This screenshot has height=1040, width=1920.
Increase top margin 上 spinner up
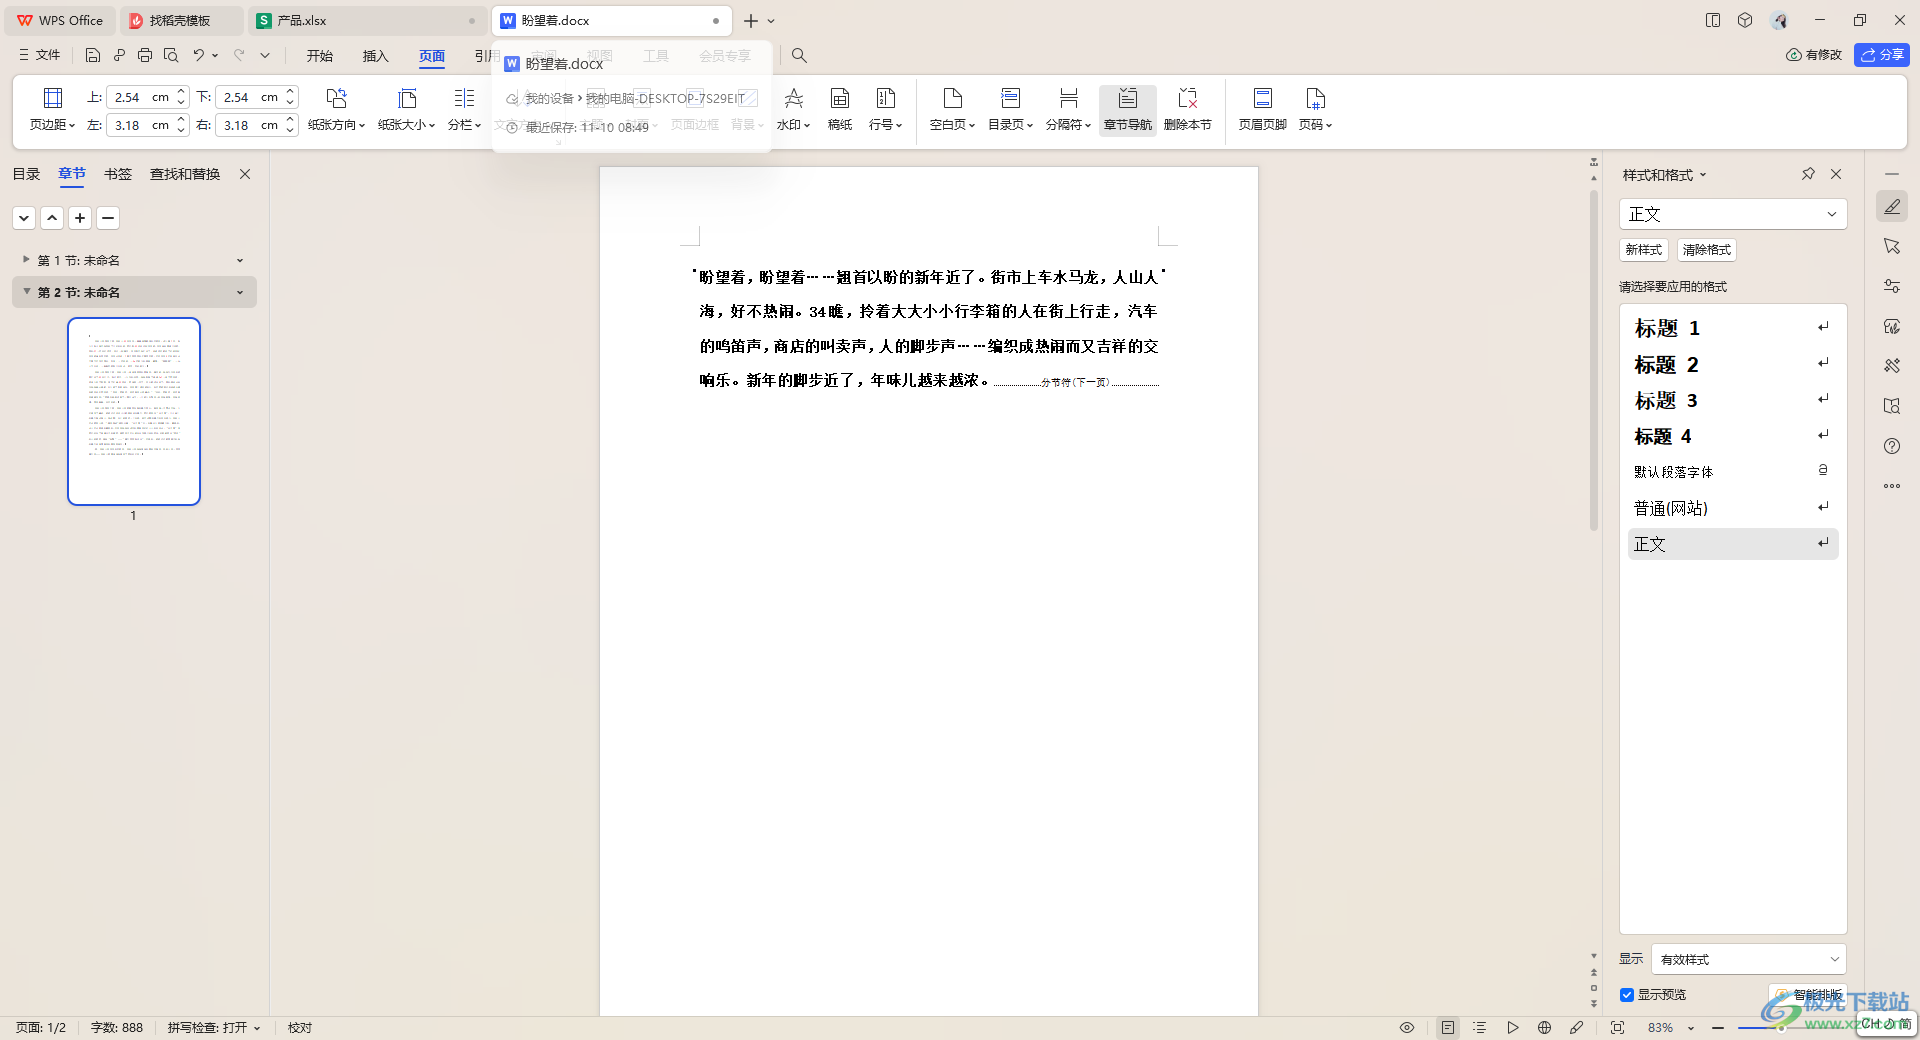pyautogui.click(x=181, y=92)
